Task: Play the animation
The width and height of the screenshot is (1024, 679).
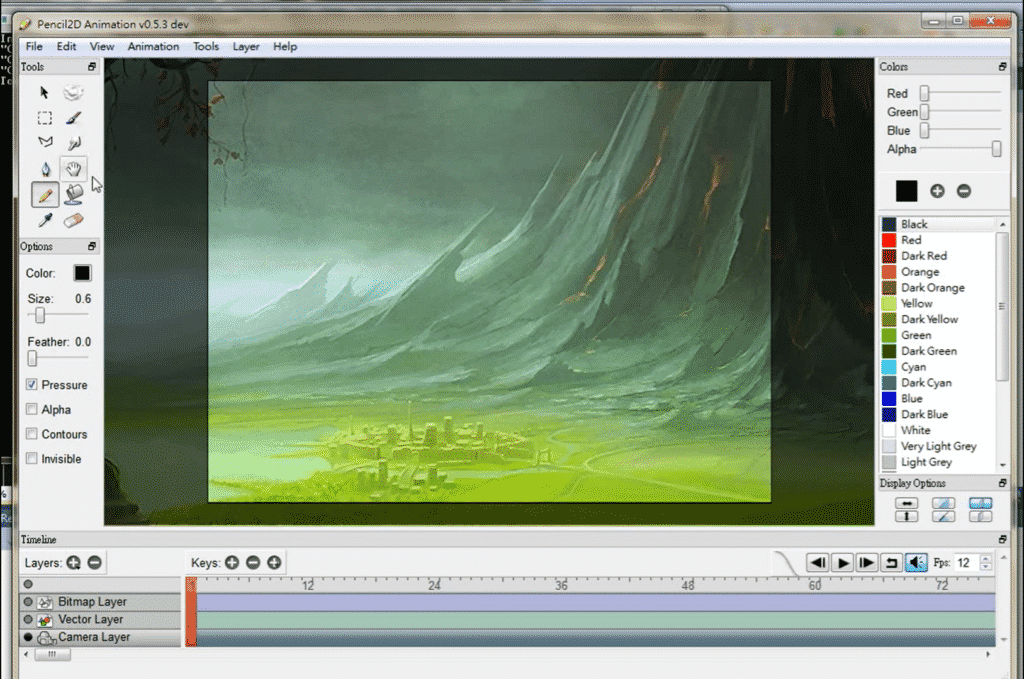Action: [x=843, y=562]
